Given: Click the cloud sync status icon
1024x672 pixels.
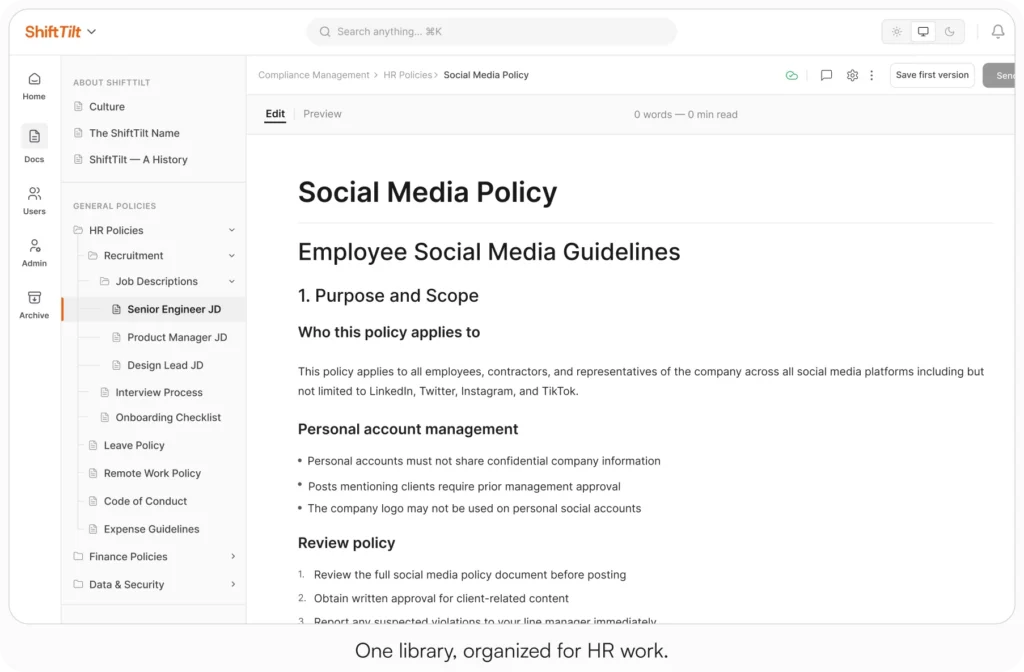Looking at the screenshot, I should [x=792, y=75].
